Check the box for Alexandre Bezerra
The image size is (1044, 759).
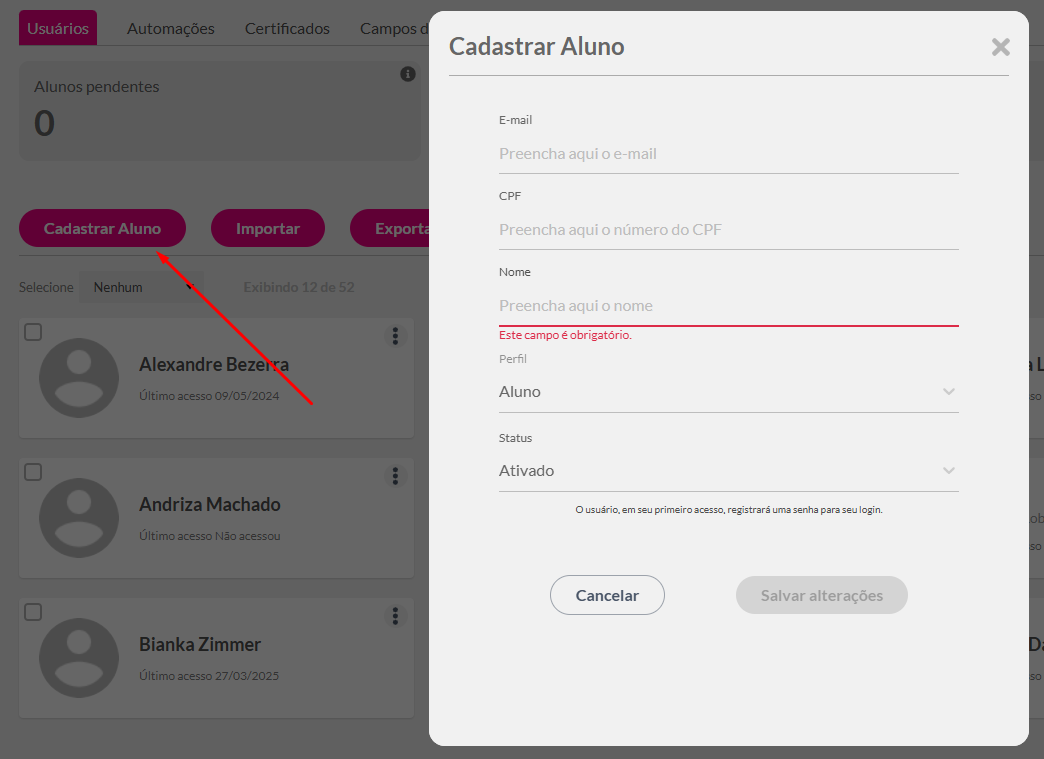point(33,333)
